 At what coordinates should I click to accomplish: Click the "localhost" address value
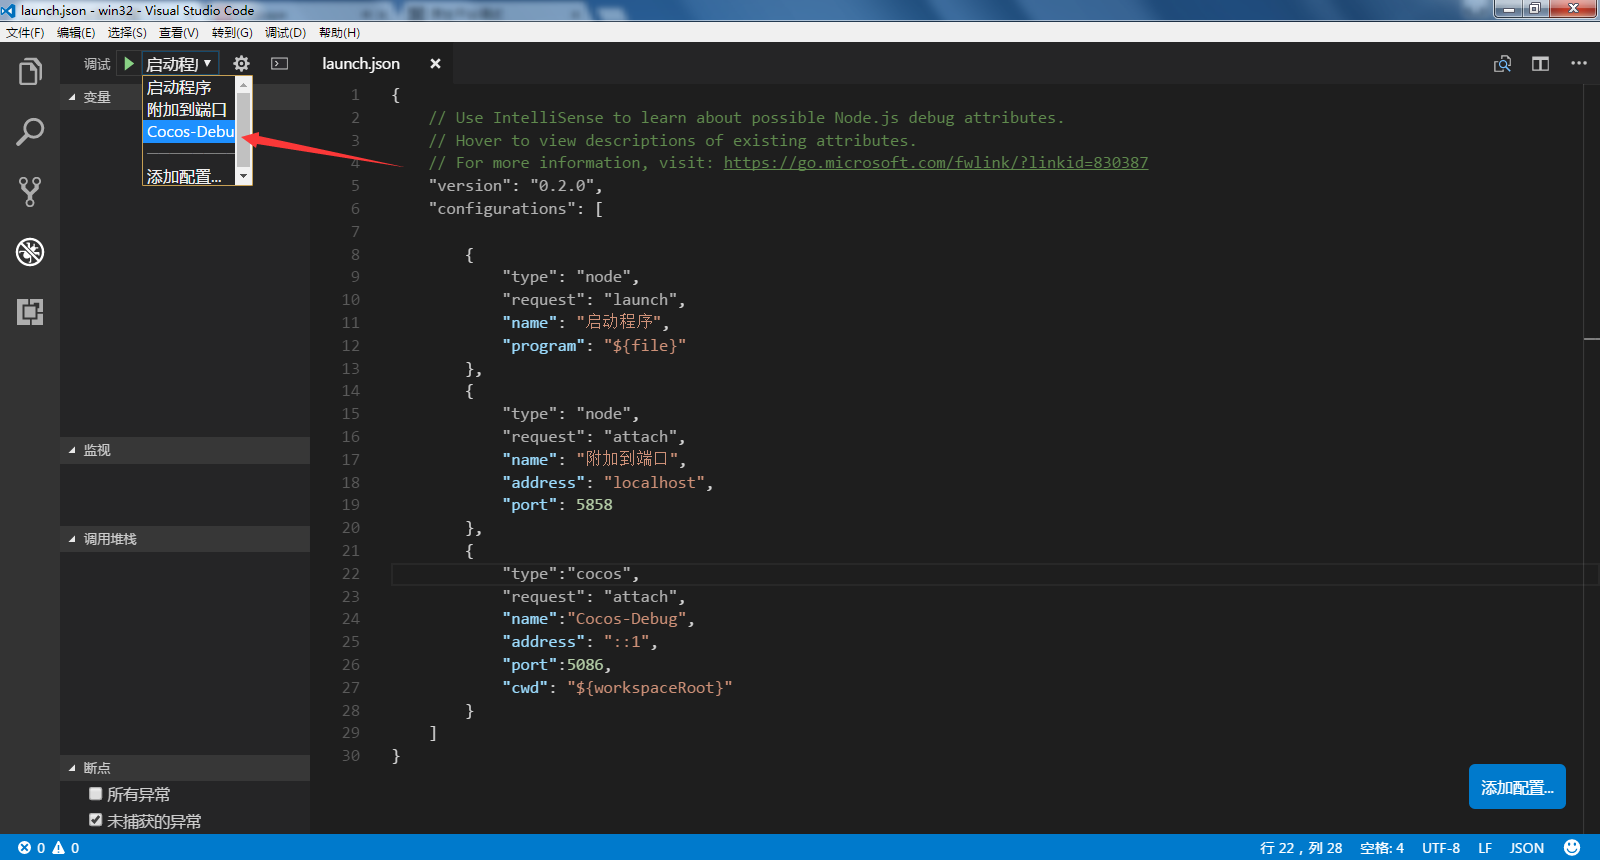(654, 483)
